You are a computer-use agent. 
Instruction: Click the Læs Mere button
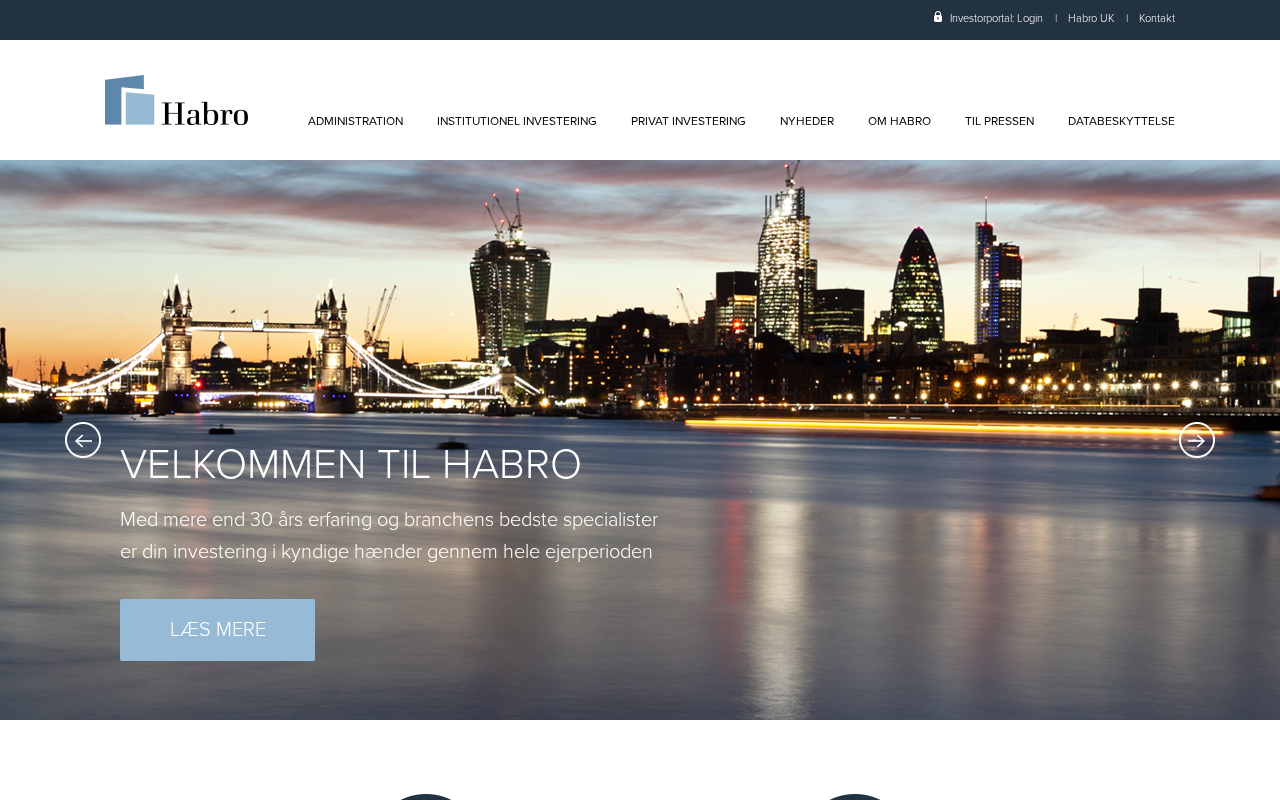[x=217, y=630]
